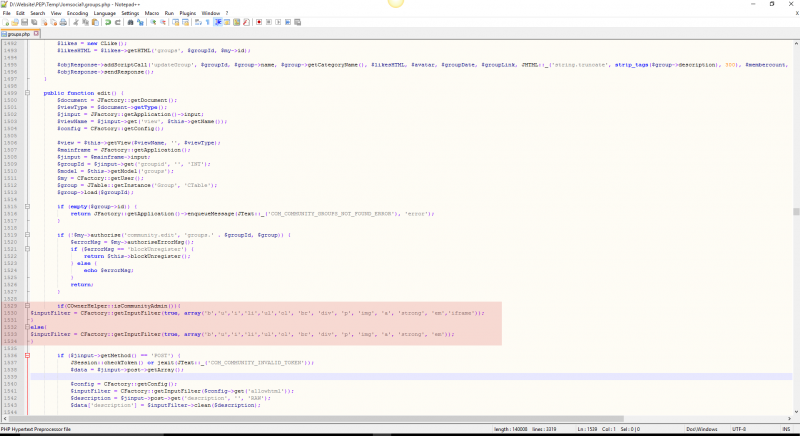Open the ? help menu
The image size is (800, 436).
click(x=227, y=13)
